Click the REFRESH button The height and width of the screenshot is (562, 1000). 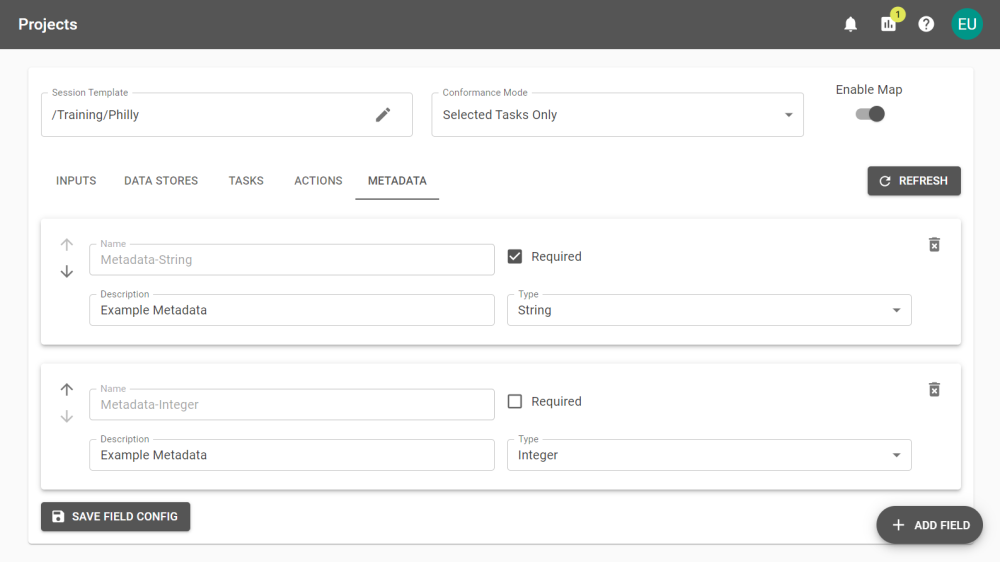pyautogui.click(x=914, y=181)
